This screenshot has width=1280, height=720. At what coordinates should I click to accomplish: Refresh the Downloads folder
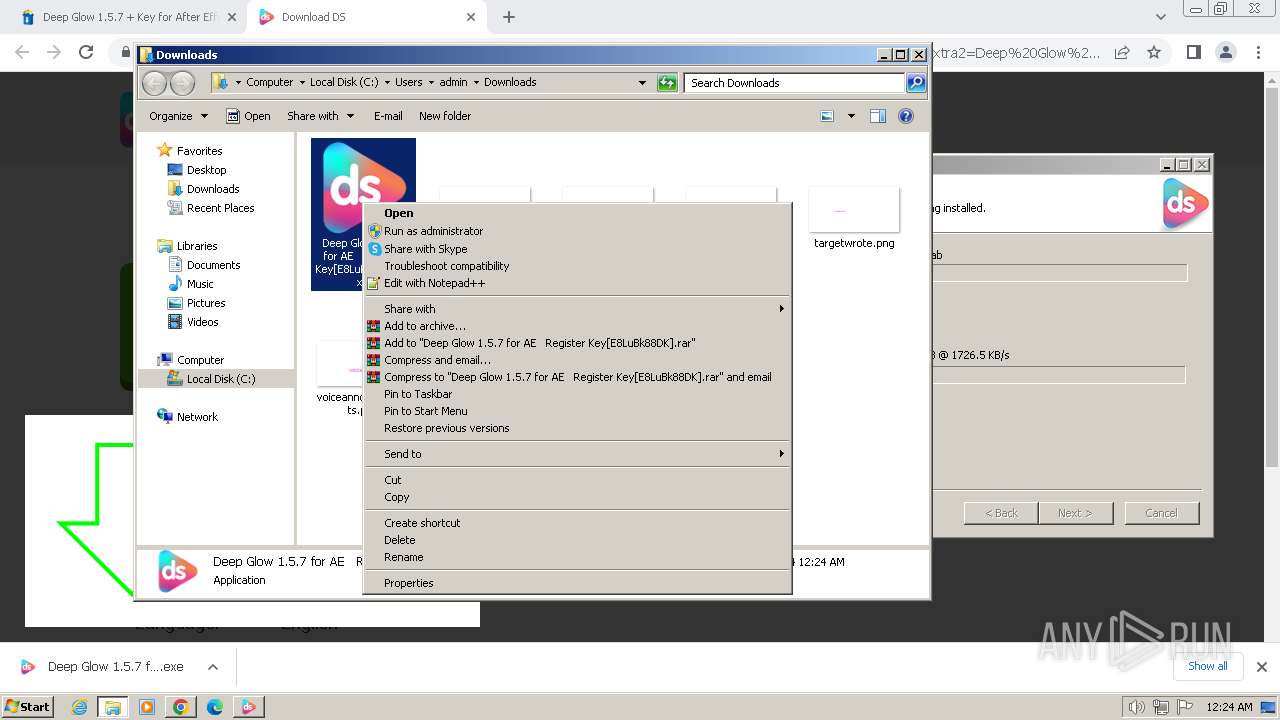pyautogui.click(x=667, y=83)
